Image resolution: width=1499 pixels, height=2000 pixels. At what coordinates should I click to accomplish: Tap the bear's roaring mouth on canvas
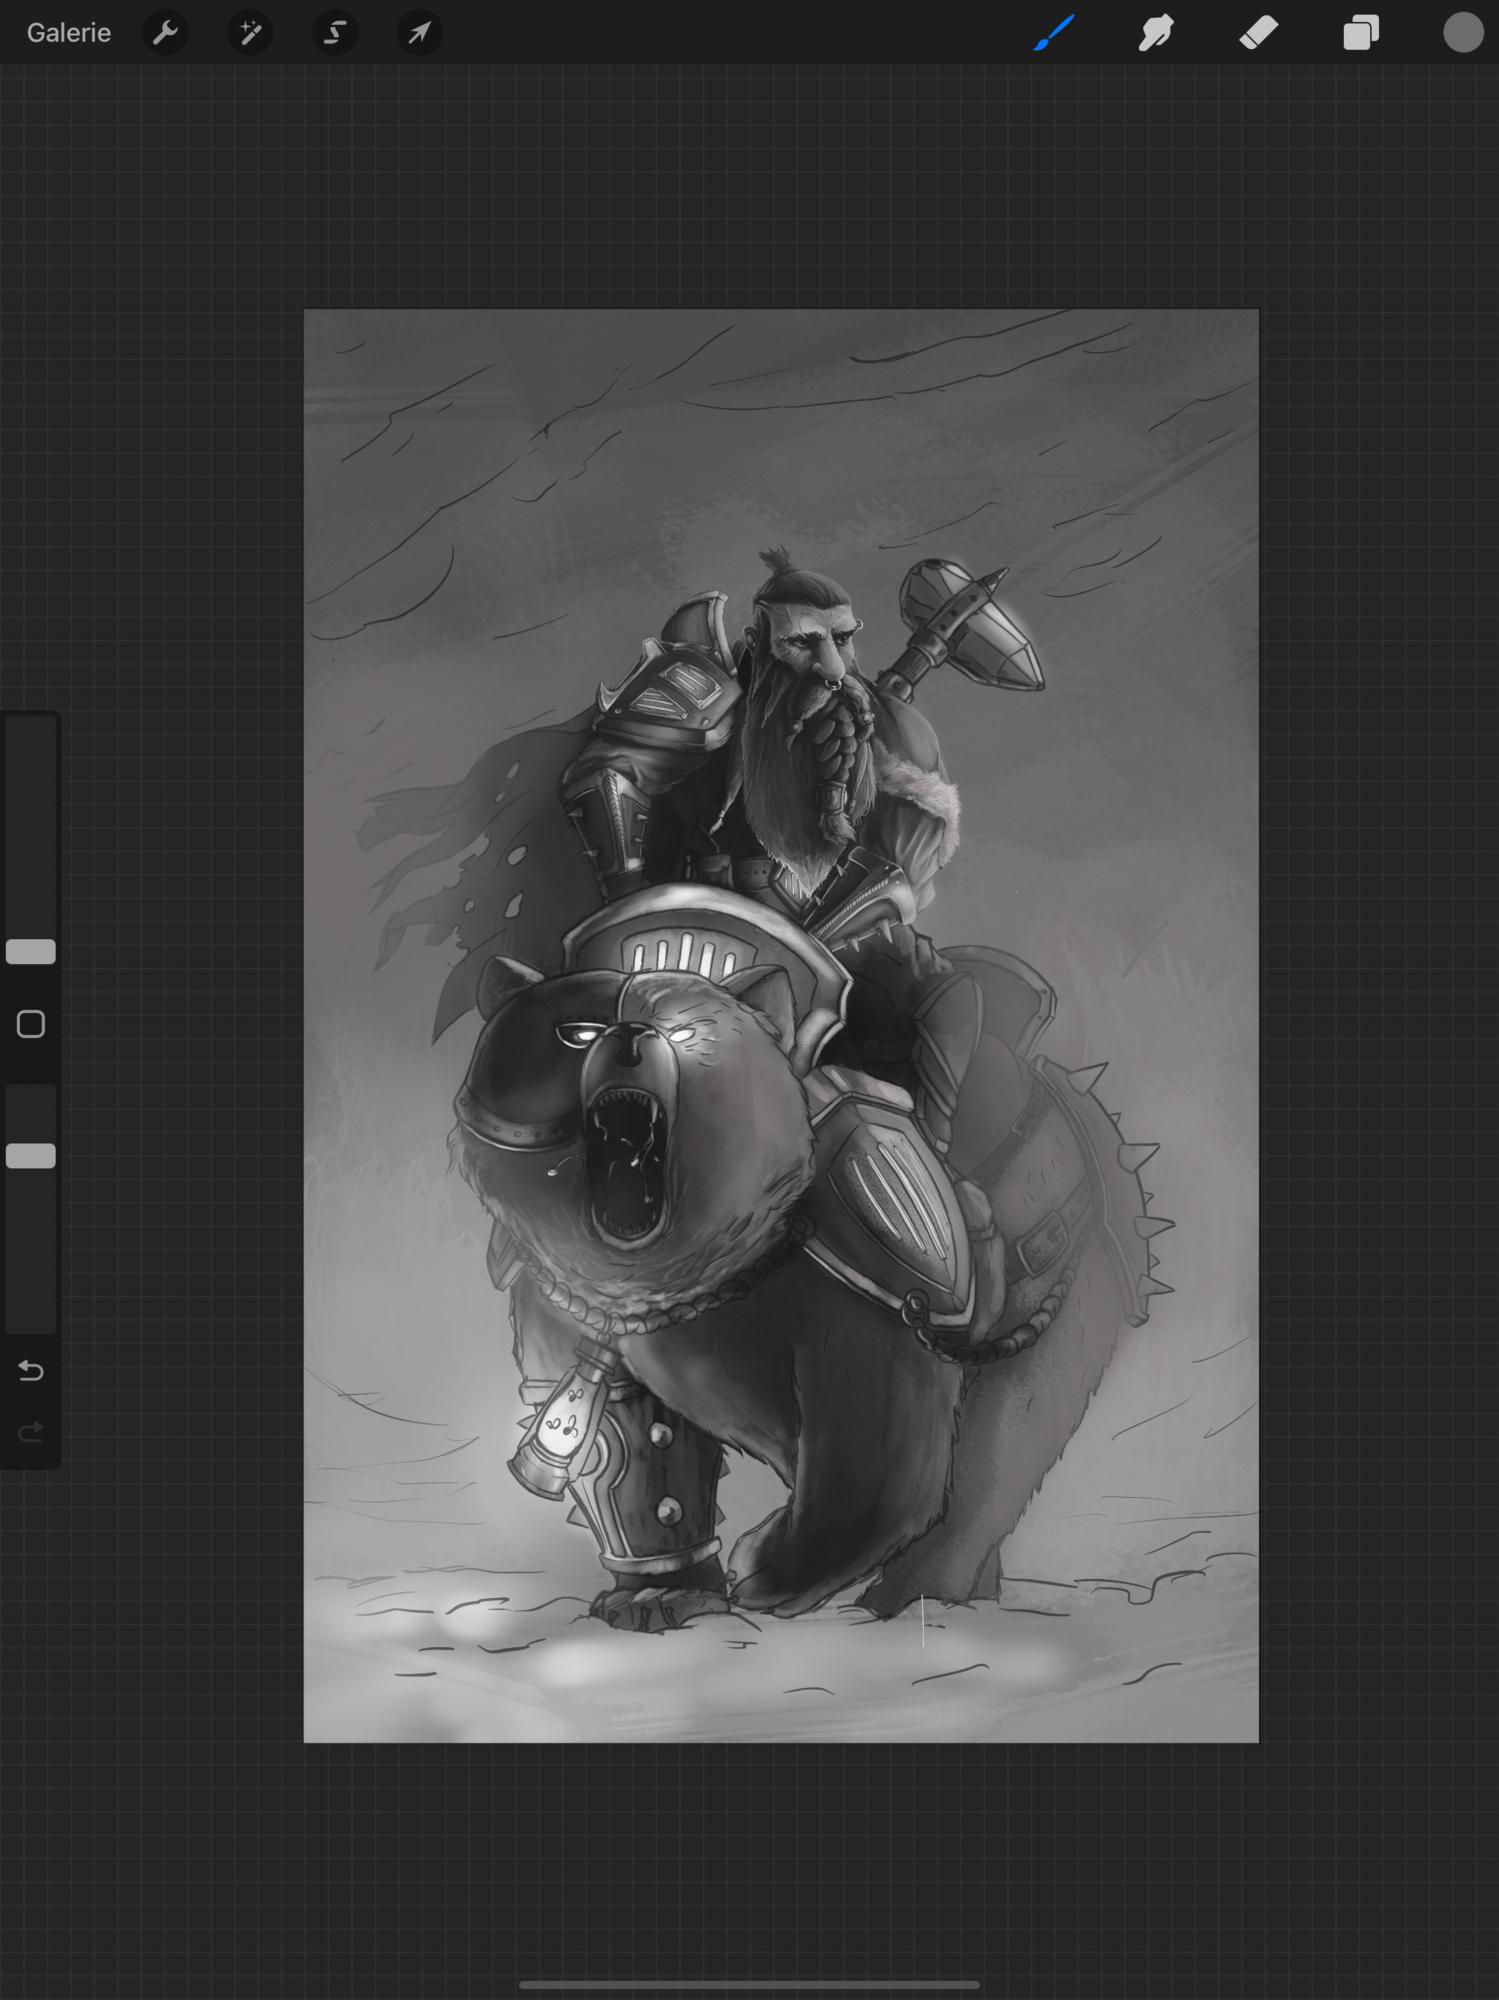[x=625, y=1165]
